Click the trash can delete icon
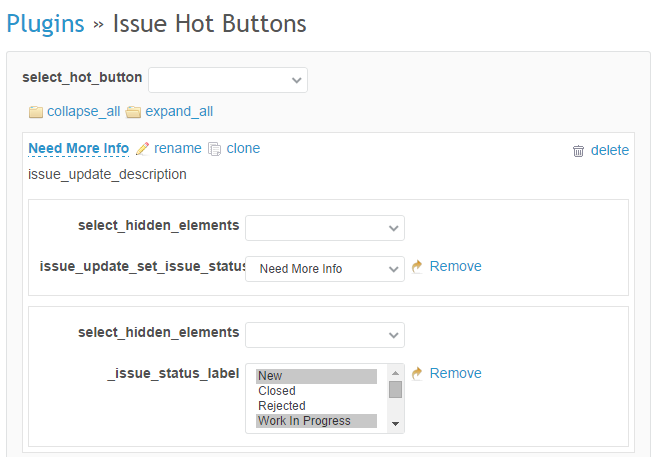Screen dimensions: 657x457 578,151
